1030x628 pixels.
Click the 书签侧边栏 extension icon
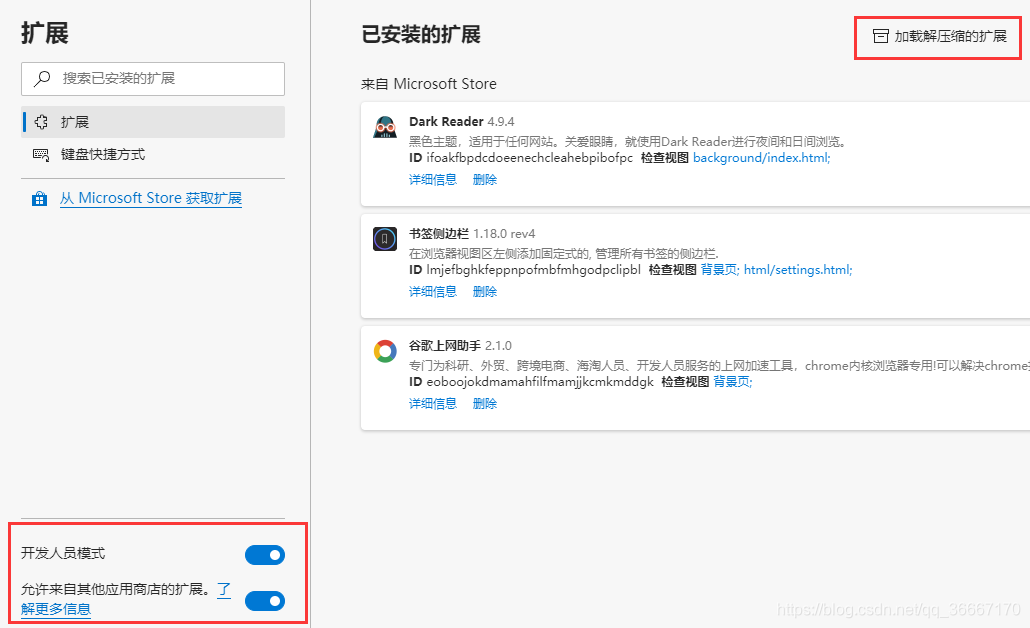385,239
